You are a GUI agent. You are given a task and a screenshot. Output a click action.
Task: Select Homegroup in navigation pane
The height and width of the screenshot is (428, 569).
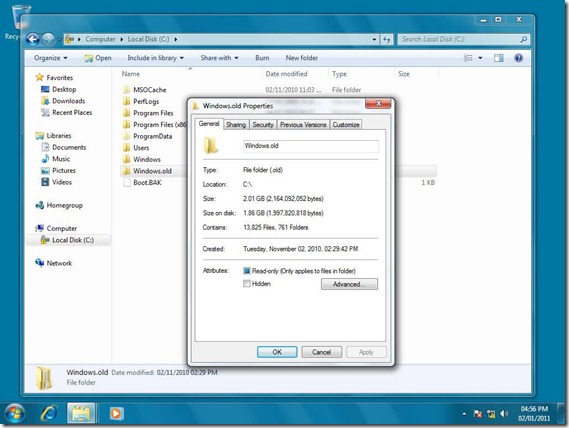click(x=59, y=205)
